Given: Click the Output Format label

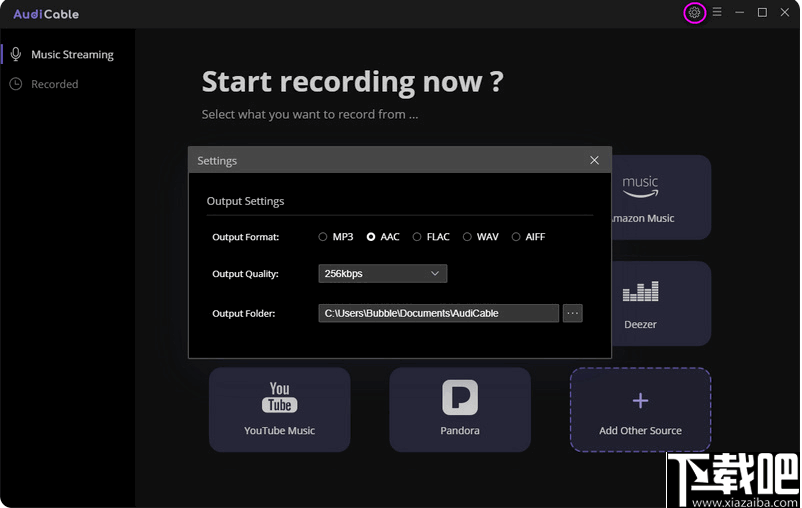Looking at the screenshot, I should [246, 237].
